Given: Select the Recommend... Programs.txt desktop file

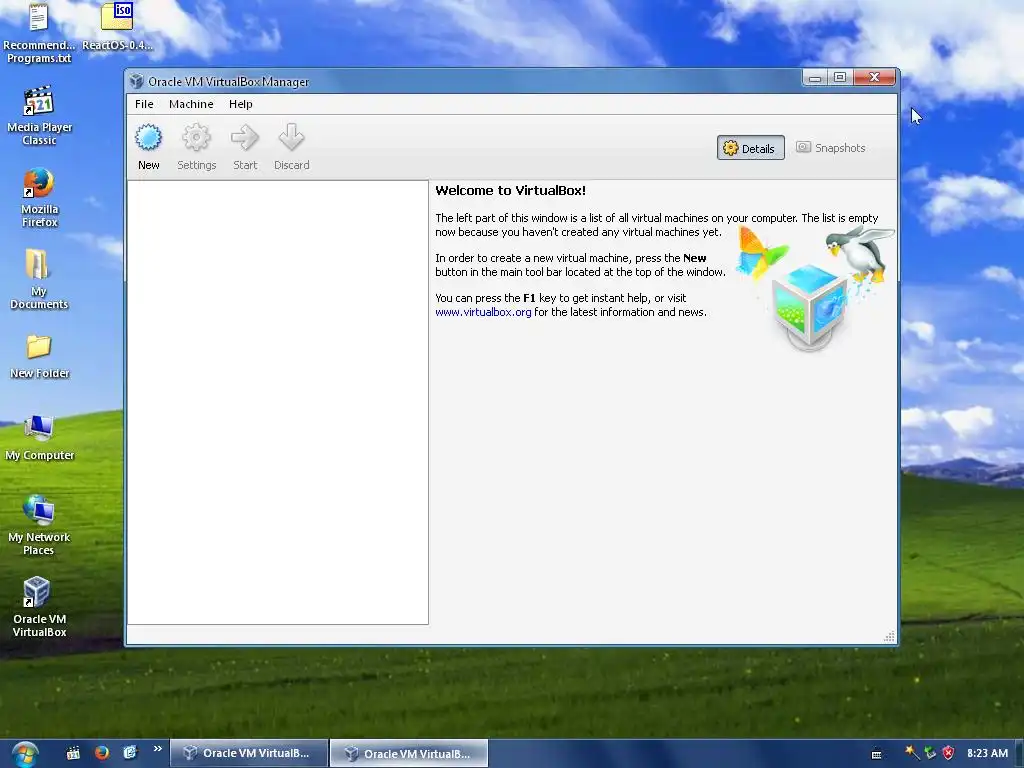Looking at the screenshot, I should (x=39, y=33).
